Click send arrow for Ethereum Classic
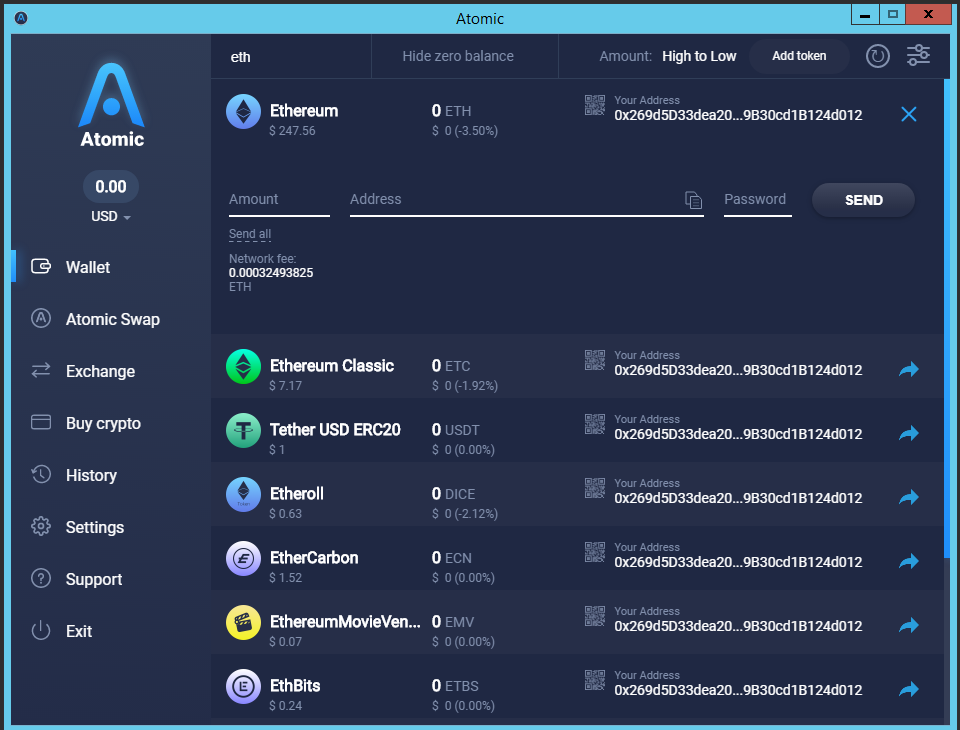 (909, 369)
